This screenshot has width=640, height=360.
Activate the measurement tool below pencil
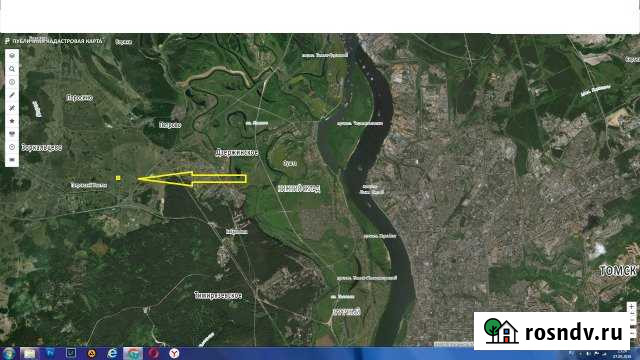tap(12, 108)
